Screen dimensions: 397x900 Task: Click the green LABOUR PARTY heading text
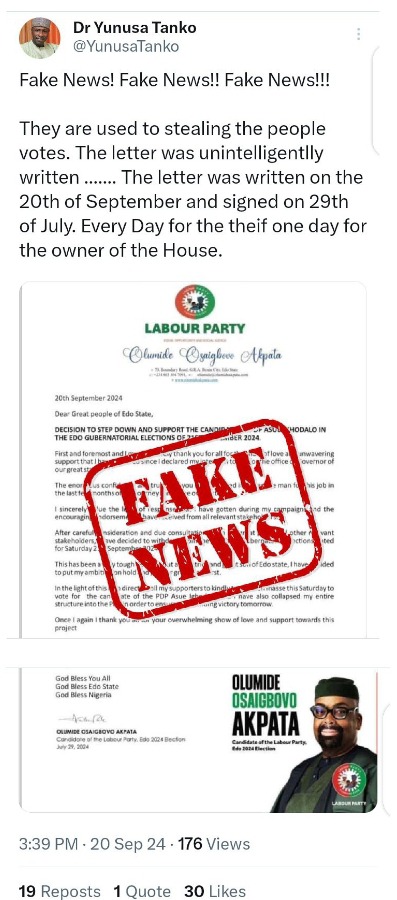point(194,329)
